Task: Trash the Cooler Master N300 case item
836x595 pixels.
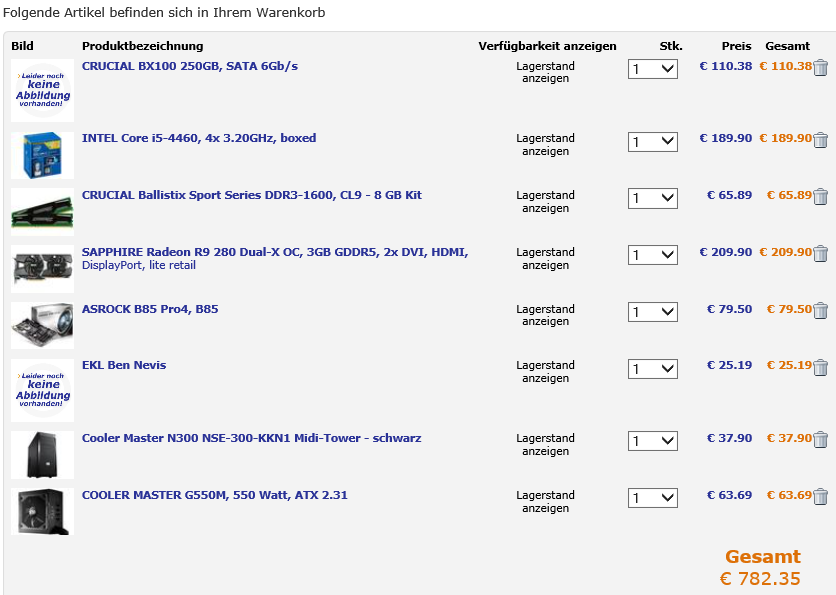Action: (x=821, y=440)
